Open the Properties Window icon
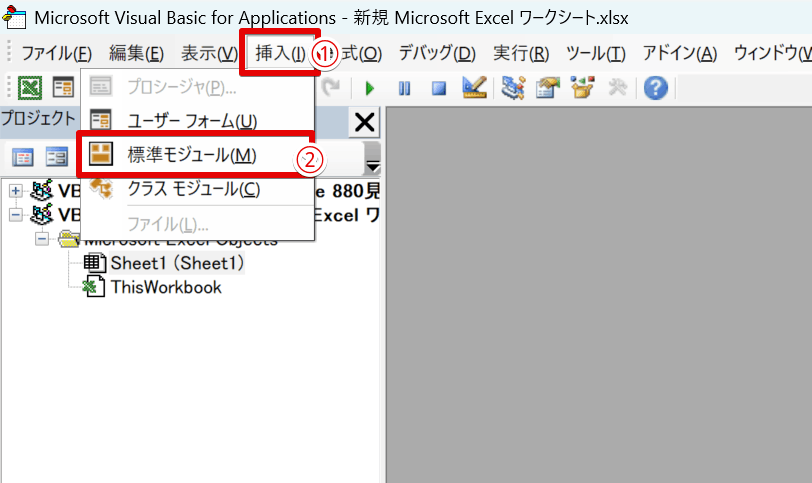The width and height of the screenshot is (812, 483). pos(546,89)
